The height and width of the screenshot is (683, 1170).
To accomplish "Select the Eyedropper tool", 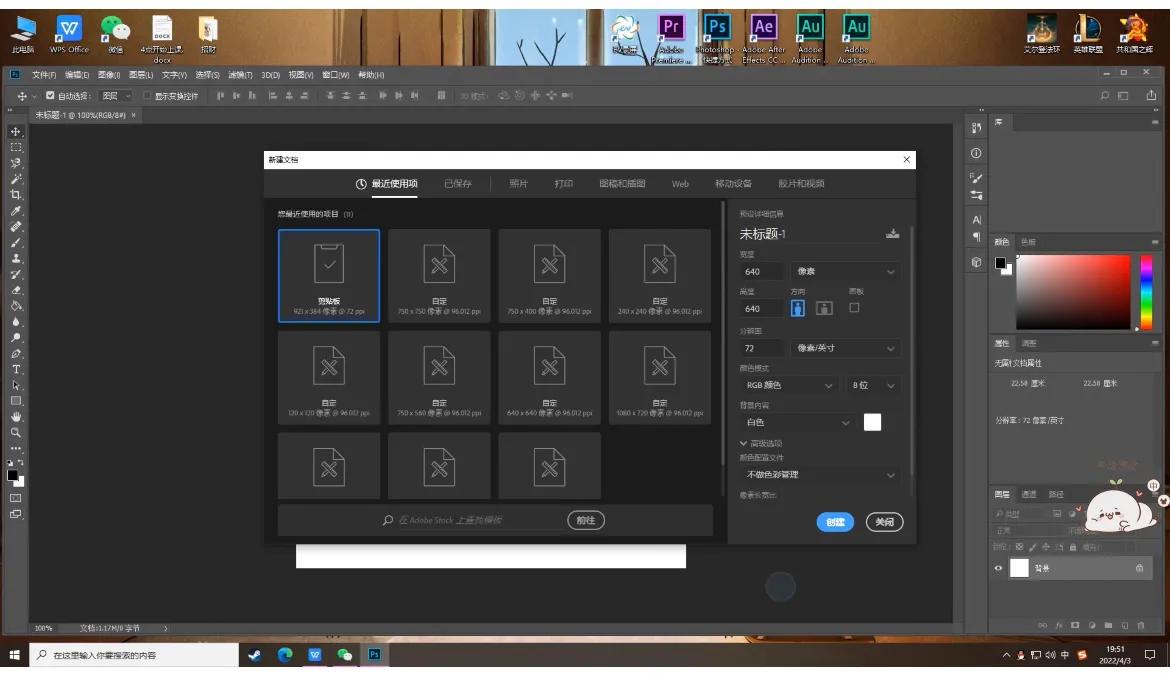I will (x=16, y=211).
